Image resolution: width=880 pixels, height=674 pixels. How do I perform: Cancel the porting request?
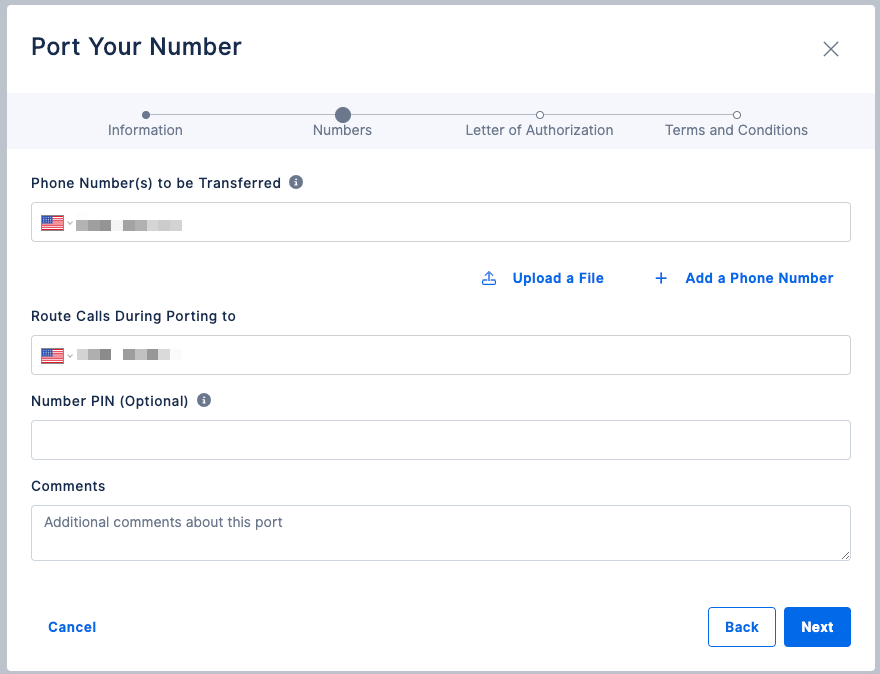72,627
